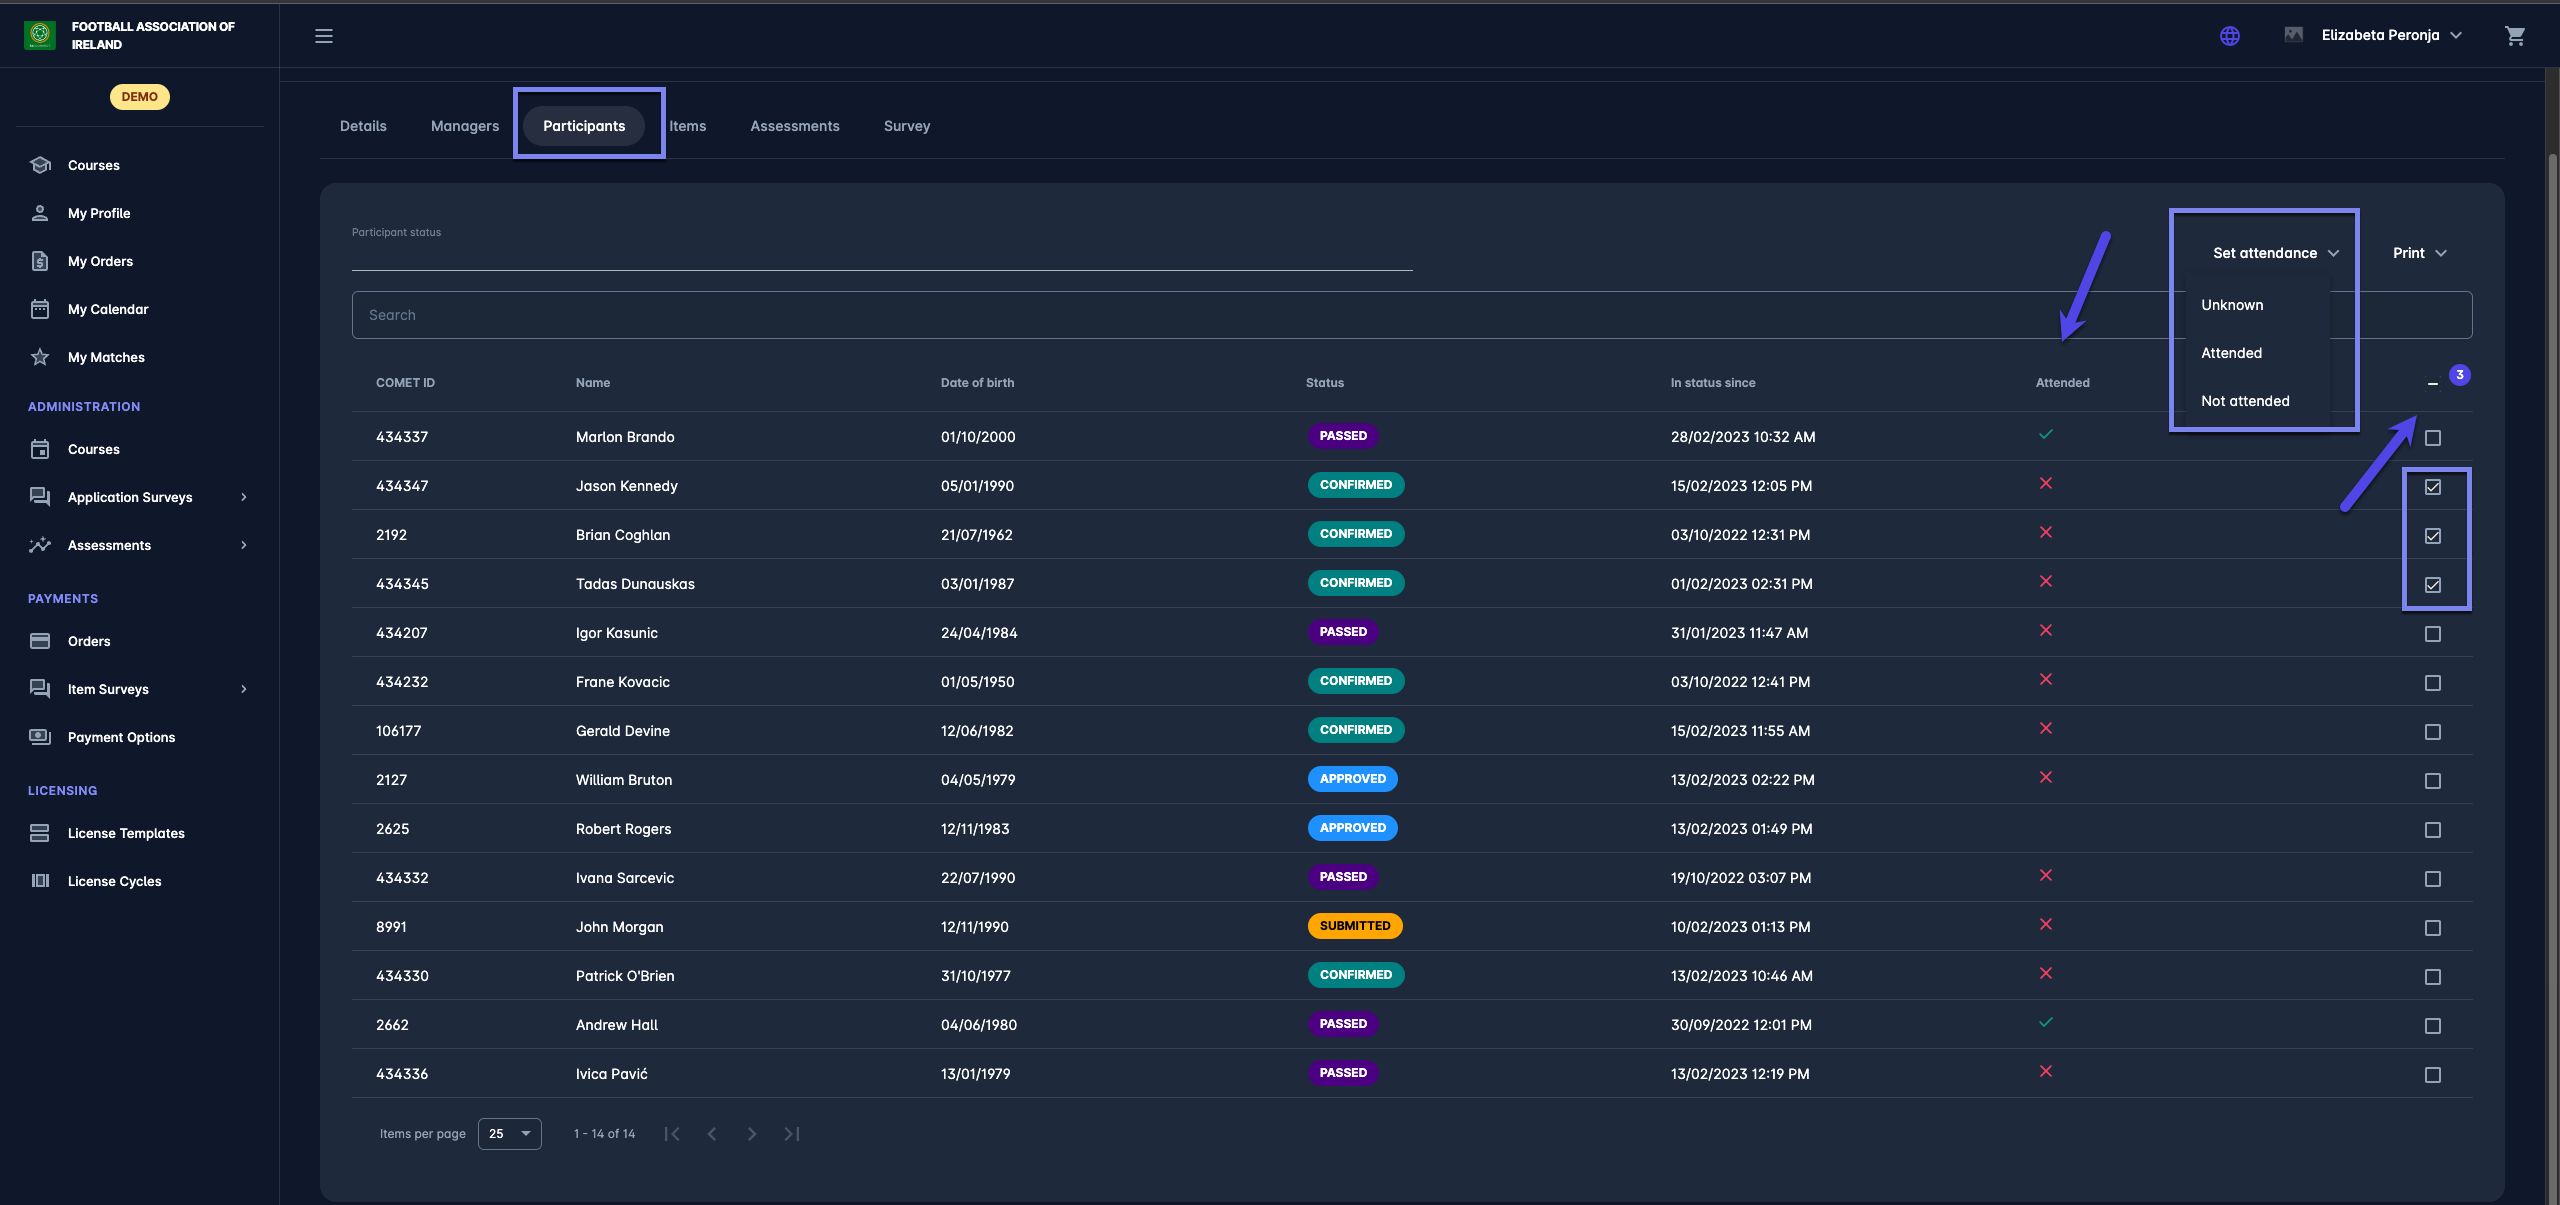Viewport: 2560px width, 1205px height.
Task: Choose Not attended from attendance menu
Action: 2244,401
